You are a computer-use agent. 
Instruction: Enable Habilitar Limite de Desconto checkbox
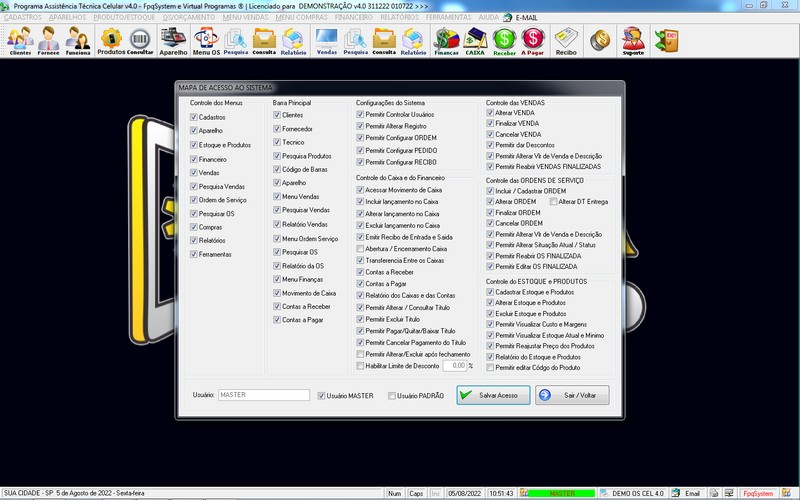click(x=361, y=366)
